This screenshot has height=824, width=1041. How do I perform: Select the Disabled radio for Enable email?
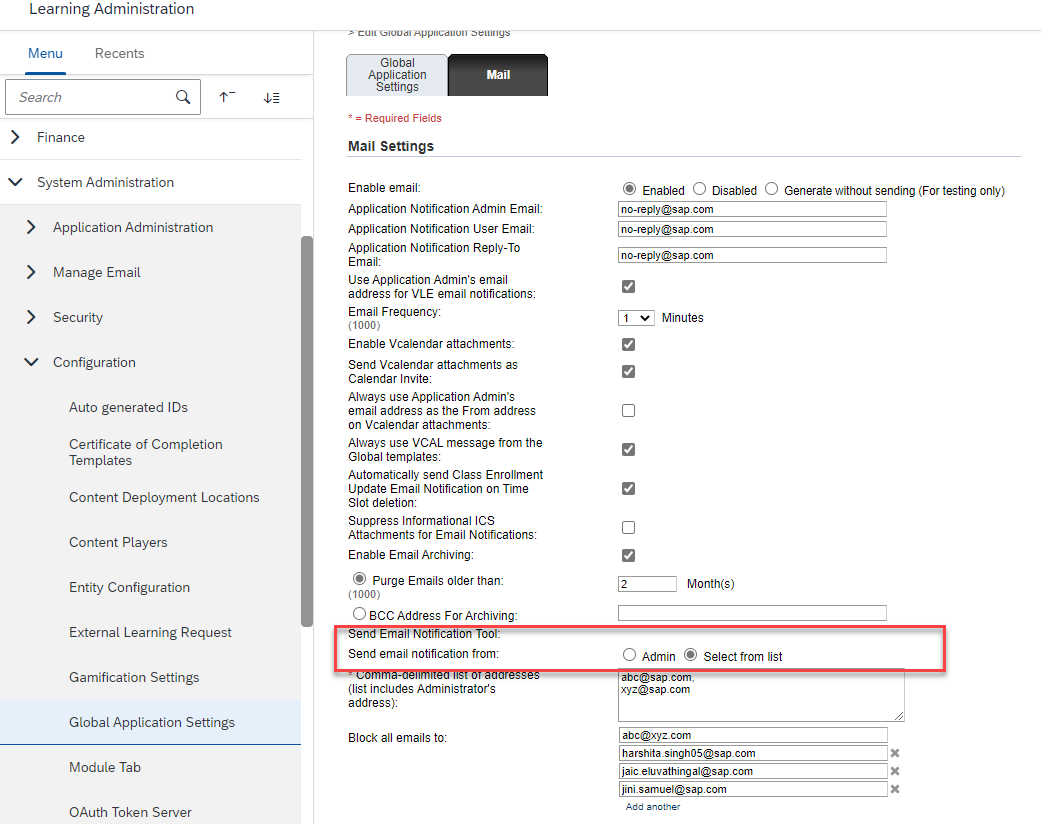click(x=699, y=188)
